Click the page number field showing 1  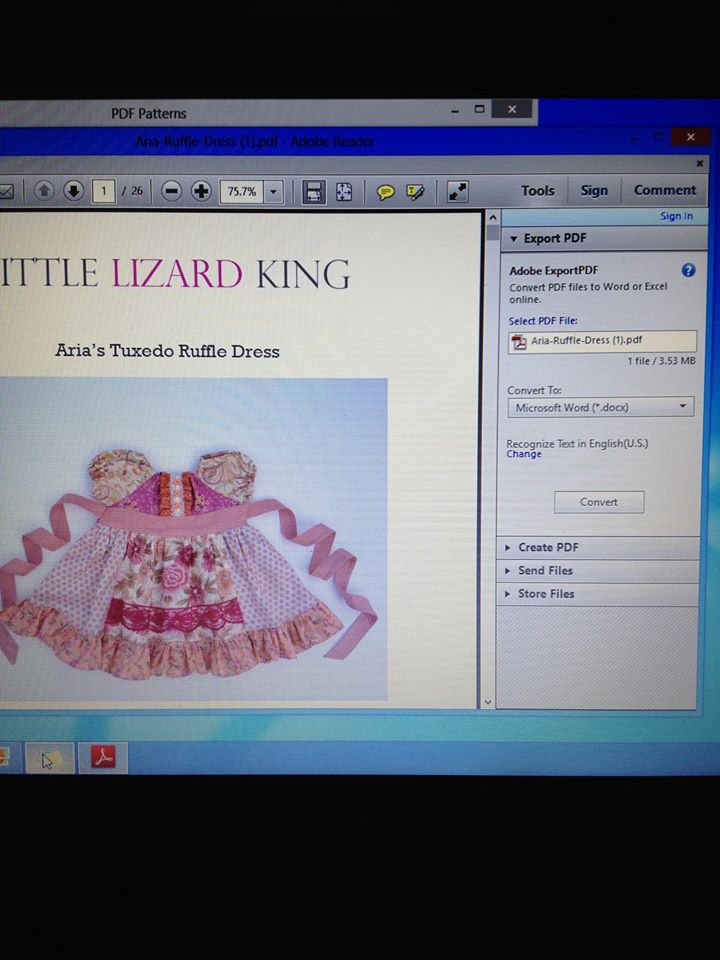pos(103,192)
